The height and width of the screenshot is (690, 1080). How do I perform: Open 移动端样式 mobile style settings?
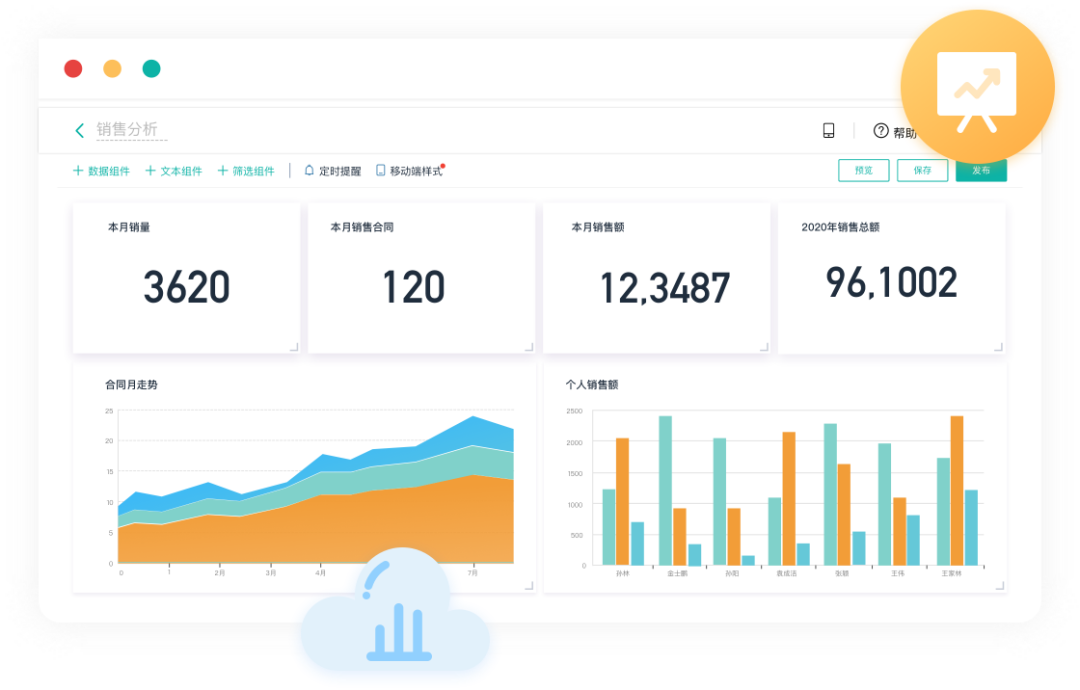click(x=409, y=171)
